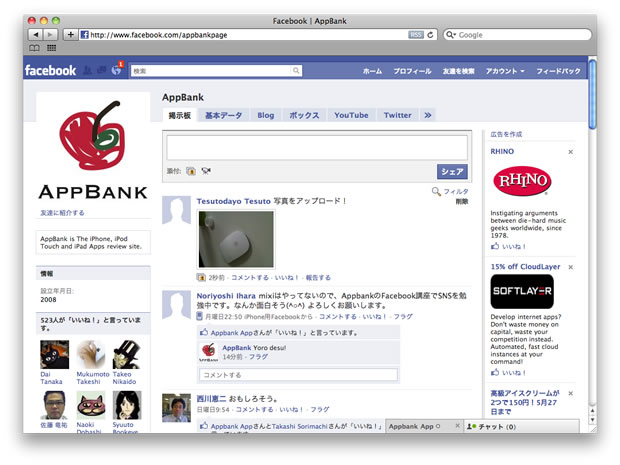This screenshot has width=620, height=465.
Task: Open the アカウント dropdown menu
Action: pyautogui.click(x=505, y=71)
